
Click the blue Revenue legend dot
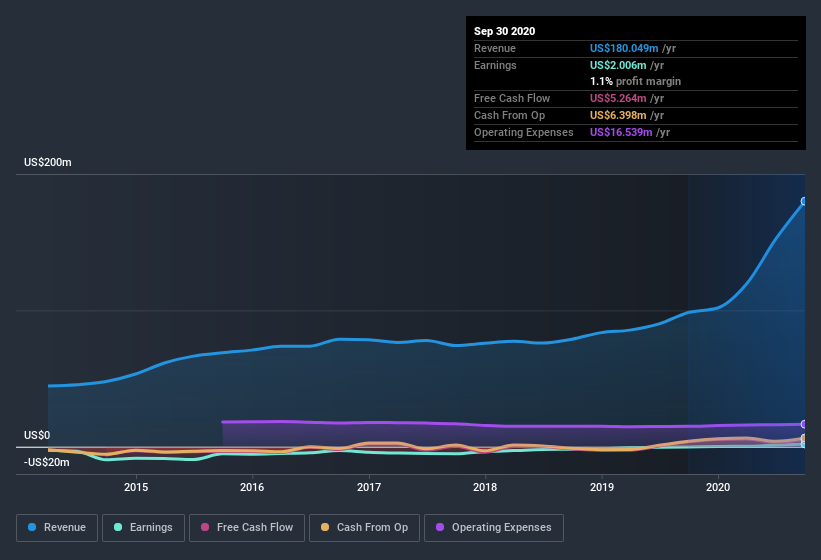32,527
